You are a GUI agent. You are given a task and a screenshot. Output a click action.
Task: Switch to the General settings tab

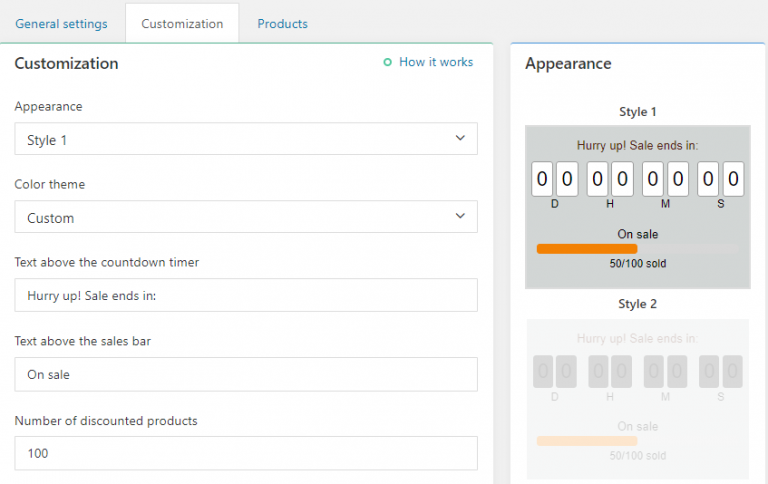[62, 23]
